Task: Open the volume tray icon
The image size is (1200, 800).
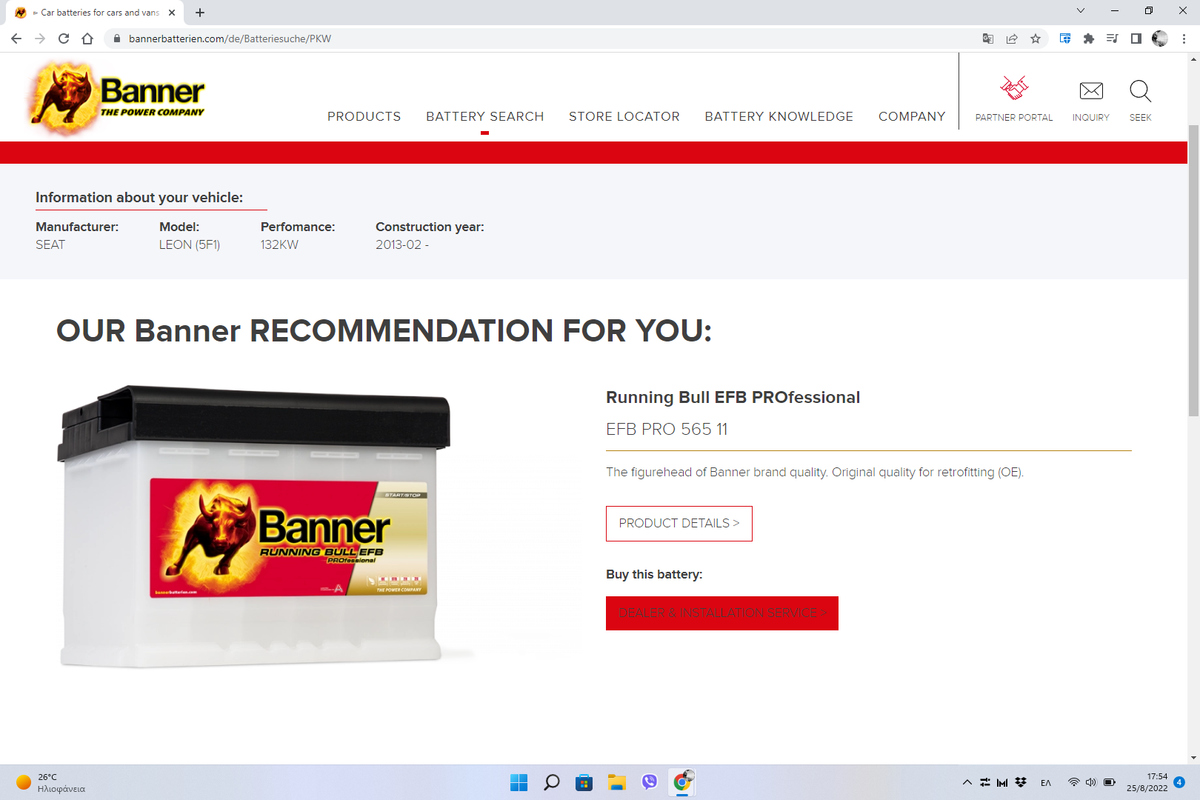Action: click(1091, 782)
